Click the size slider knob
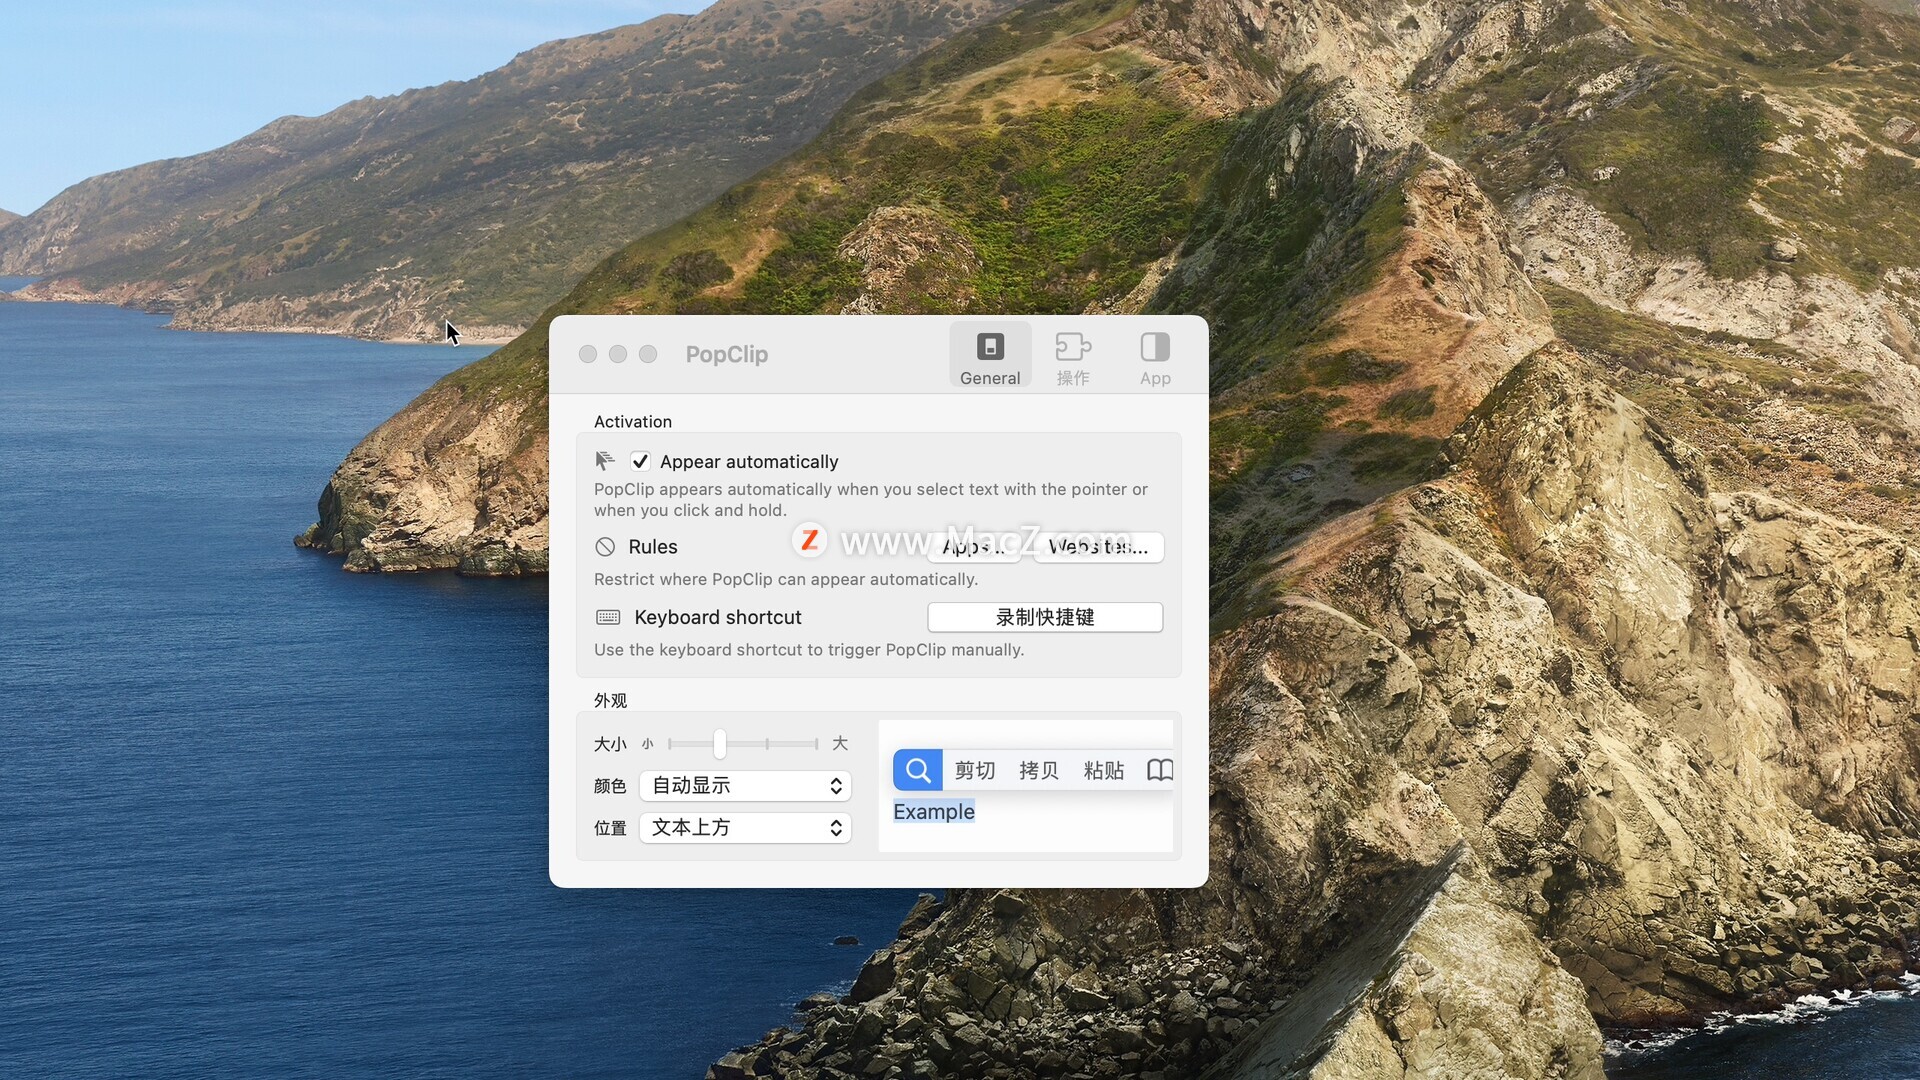Image resolution: width=1920 pixels, height=1080 pixels. coord(720,743)
